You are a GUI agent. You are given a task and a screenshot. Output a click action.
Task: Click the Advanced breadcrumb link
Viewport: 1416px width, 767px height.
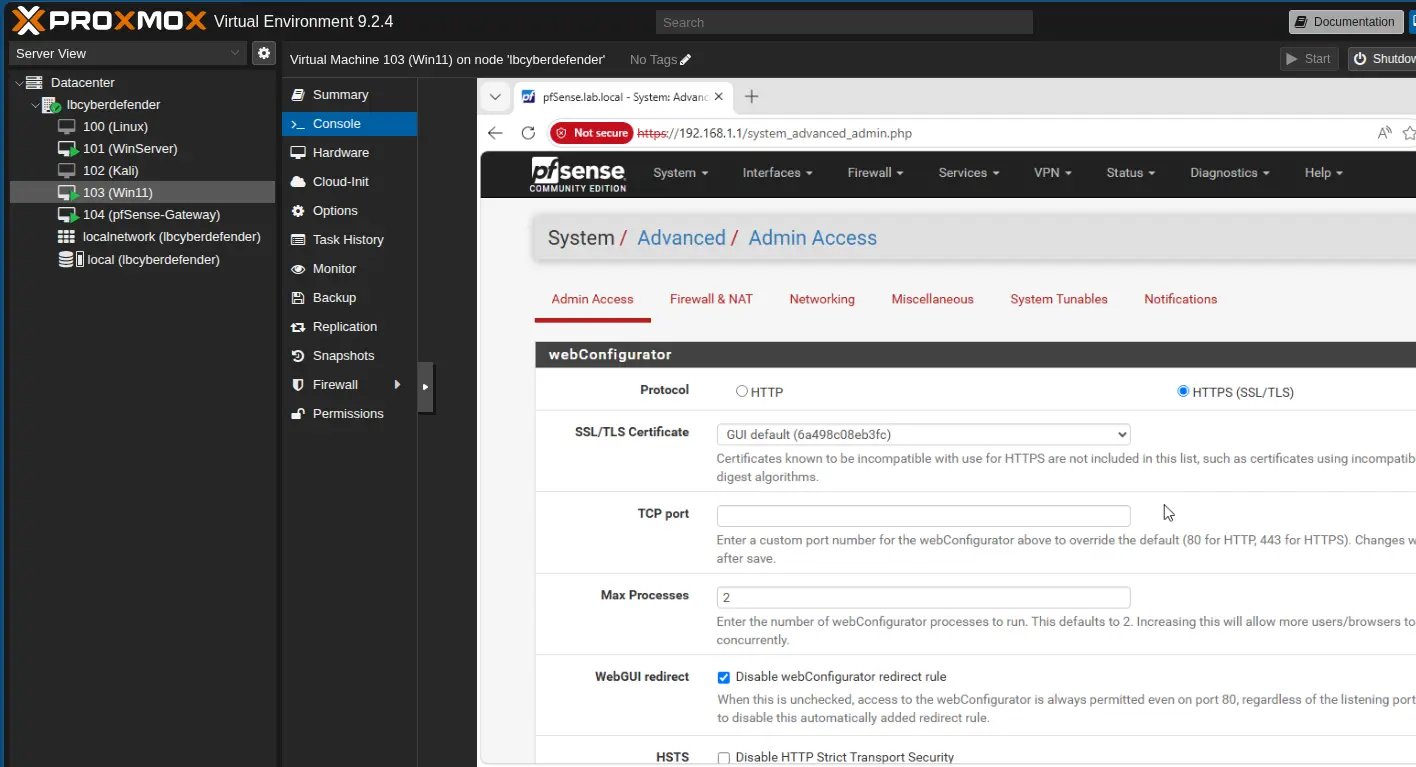pyautogui.click(x=681, y=238)
